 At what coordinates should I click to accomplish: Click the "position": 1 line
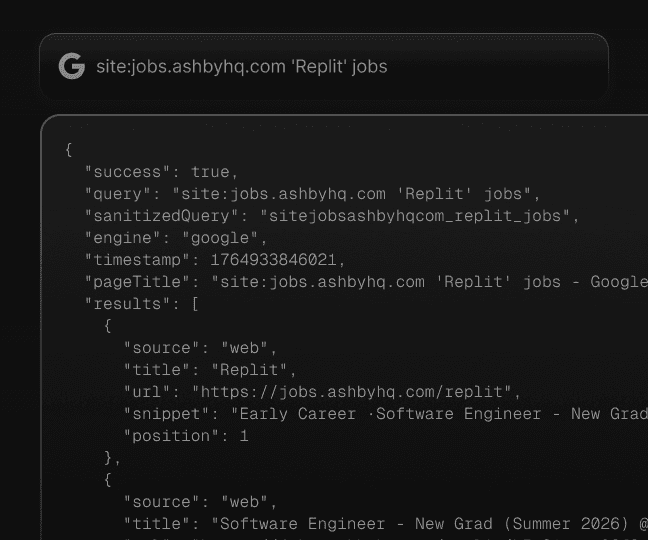(186, 436)
